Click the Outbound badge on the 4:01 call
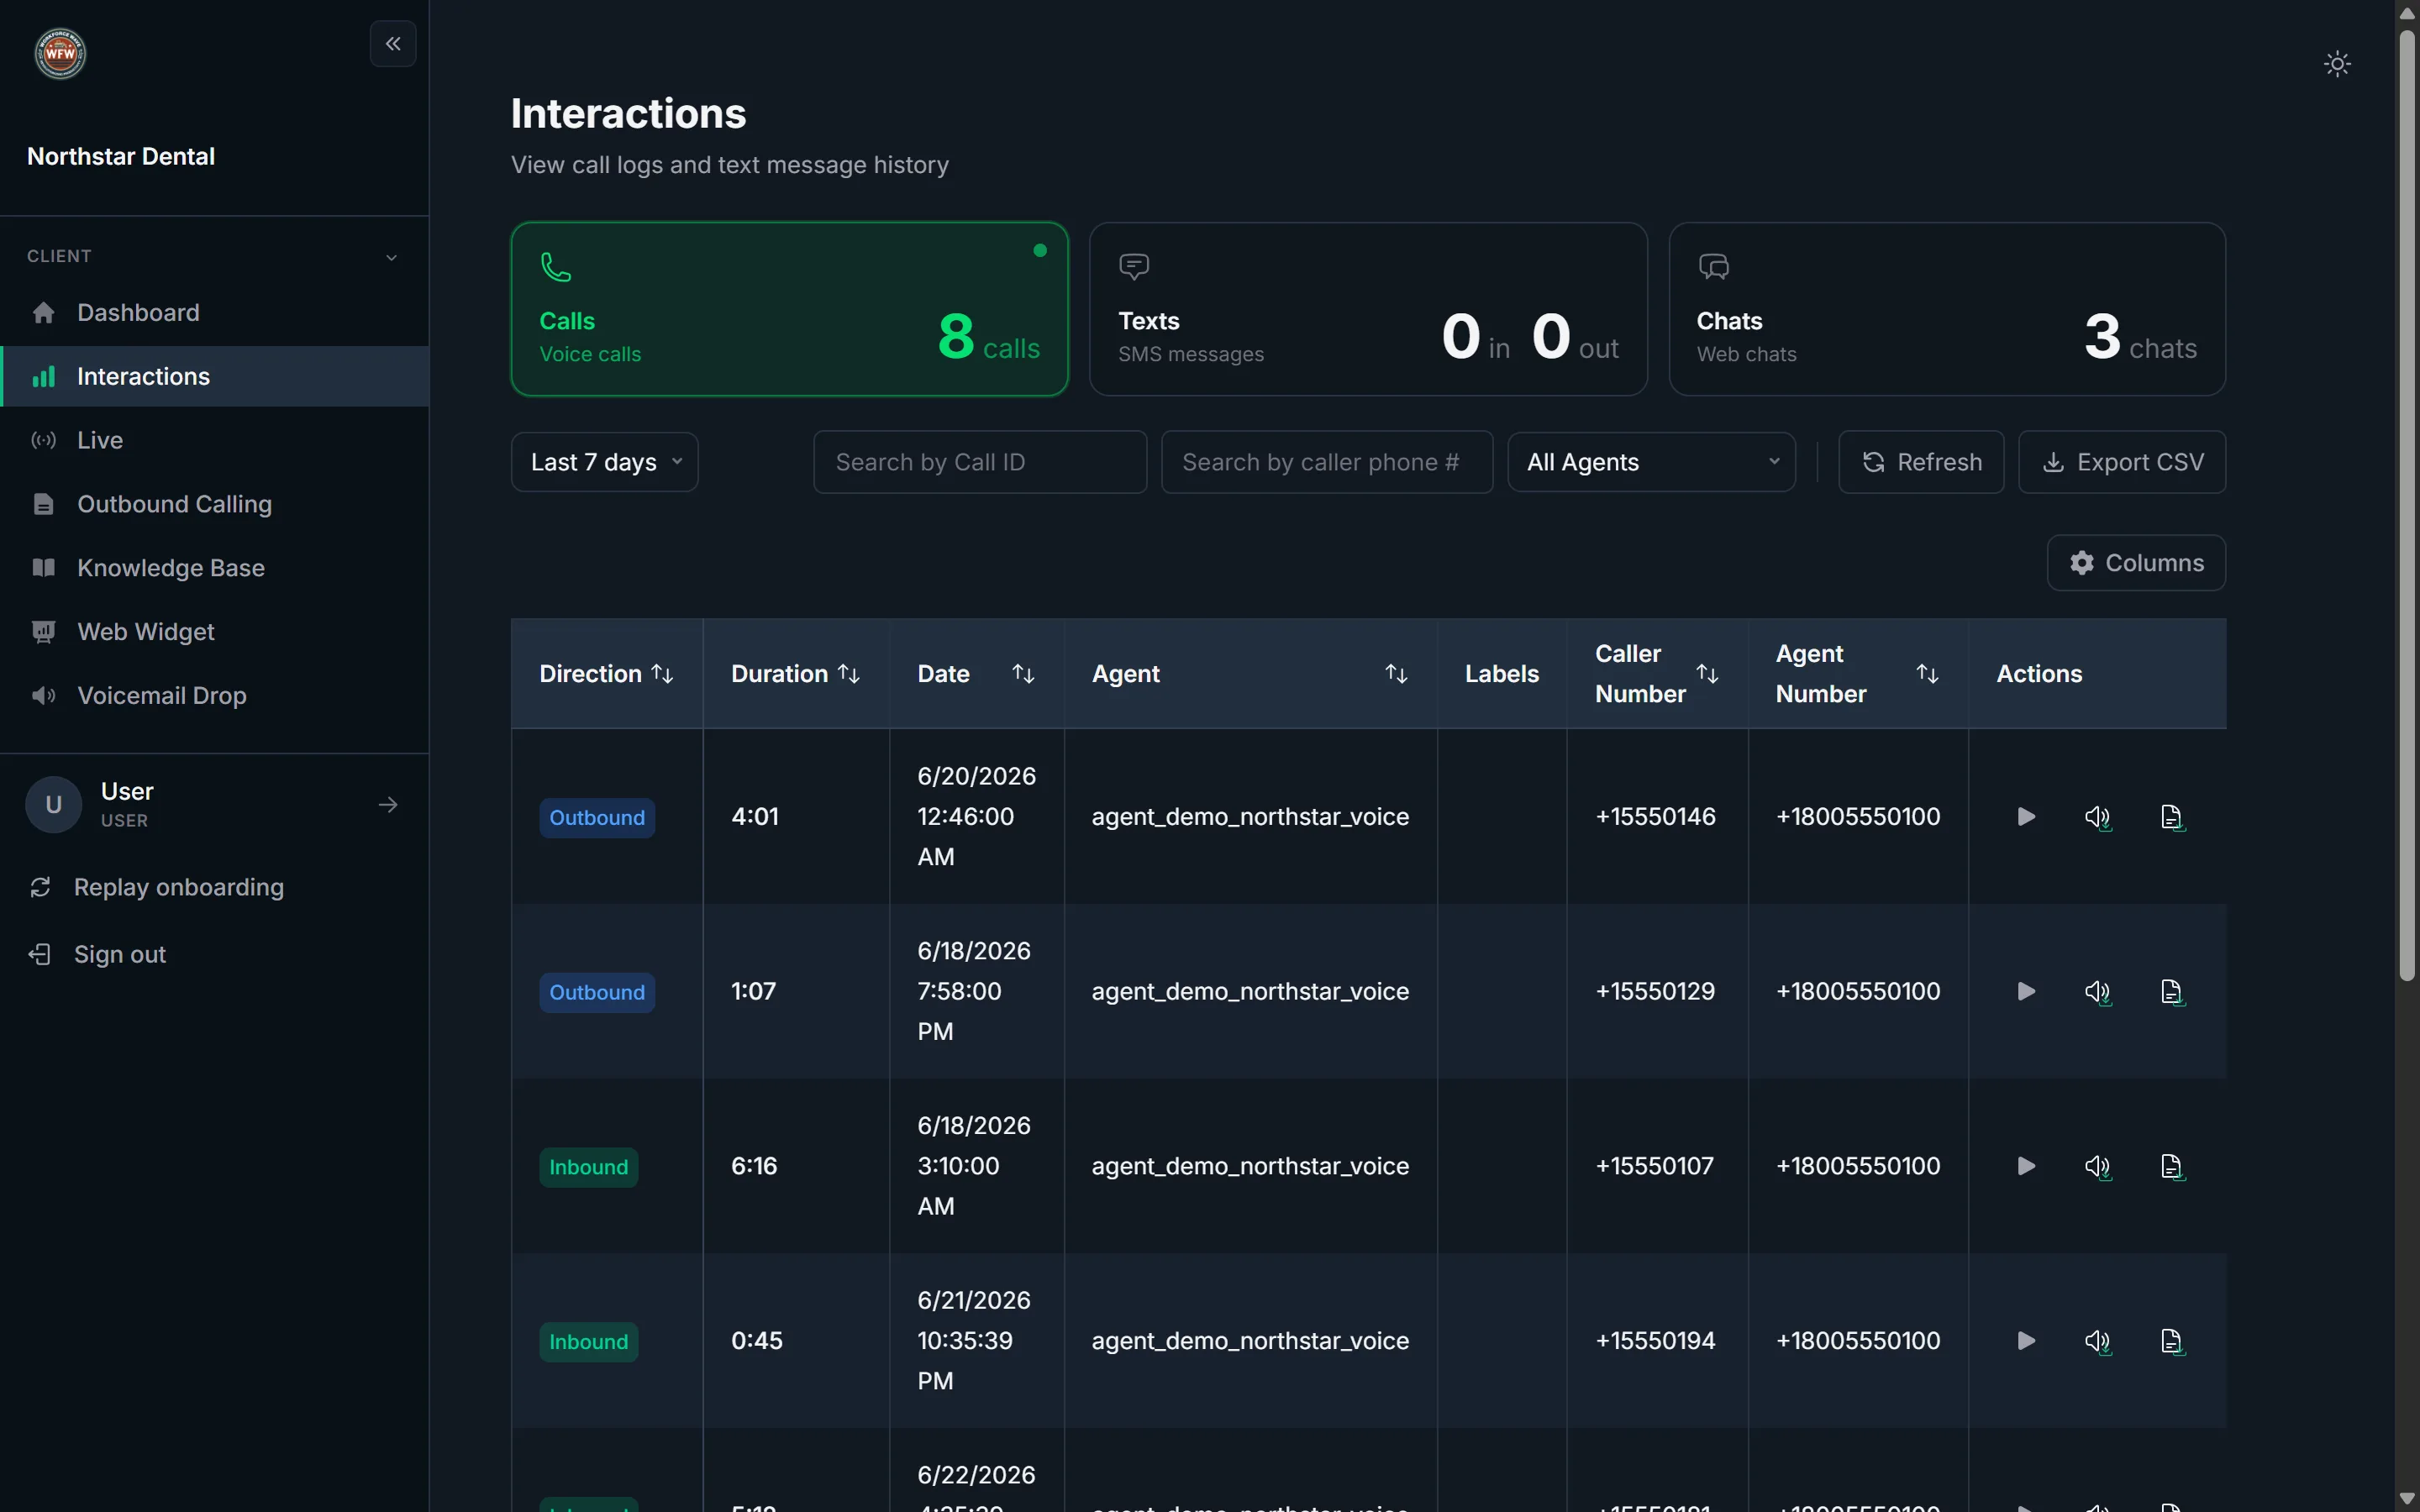Image resolution: width=2420 pixels, height=1512 pixels. pyautogui.click(x=597, y=818)
